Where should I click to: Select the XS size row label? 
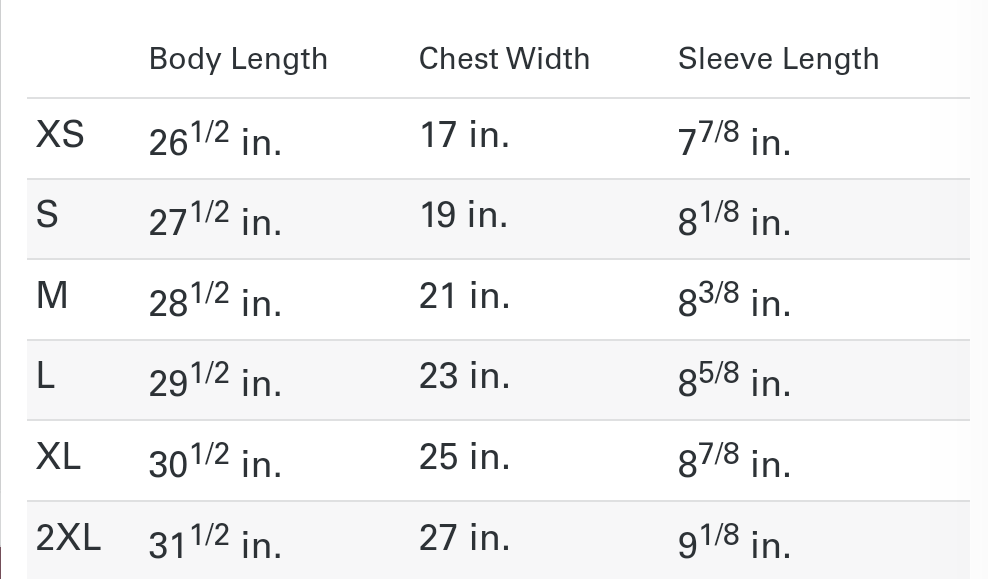(x=60, y=134)
